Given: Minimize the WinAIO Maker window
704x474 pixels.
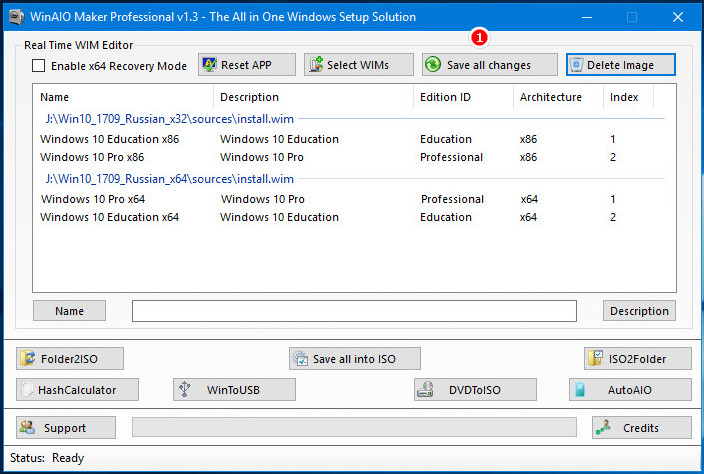Looking at the screenshot, I should coord(587,17).
